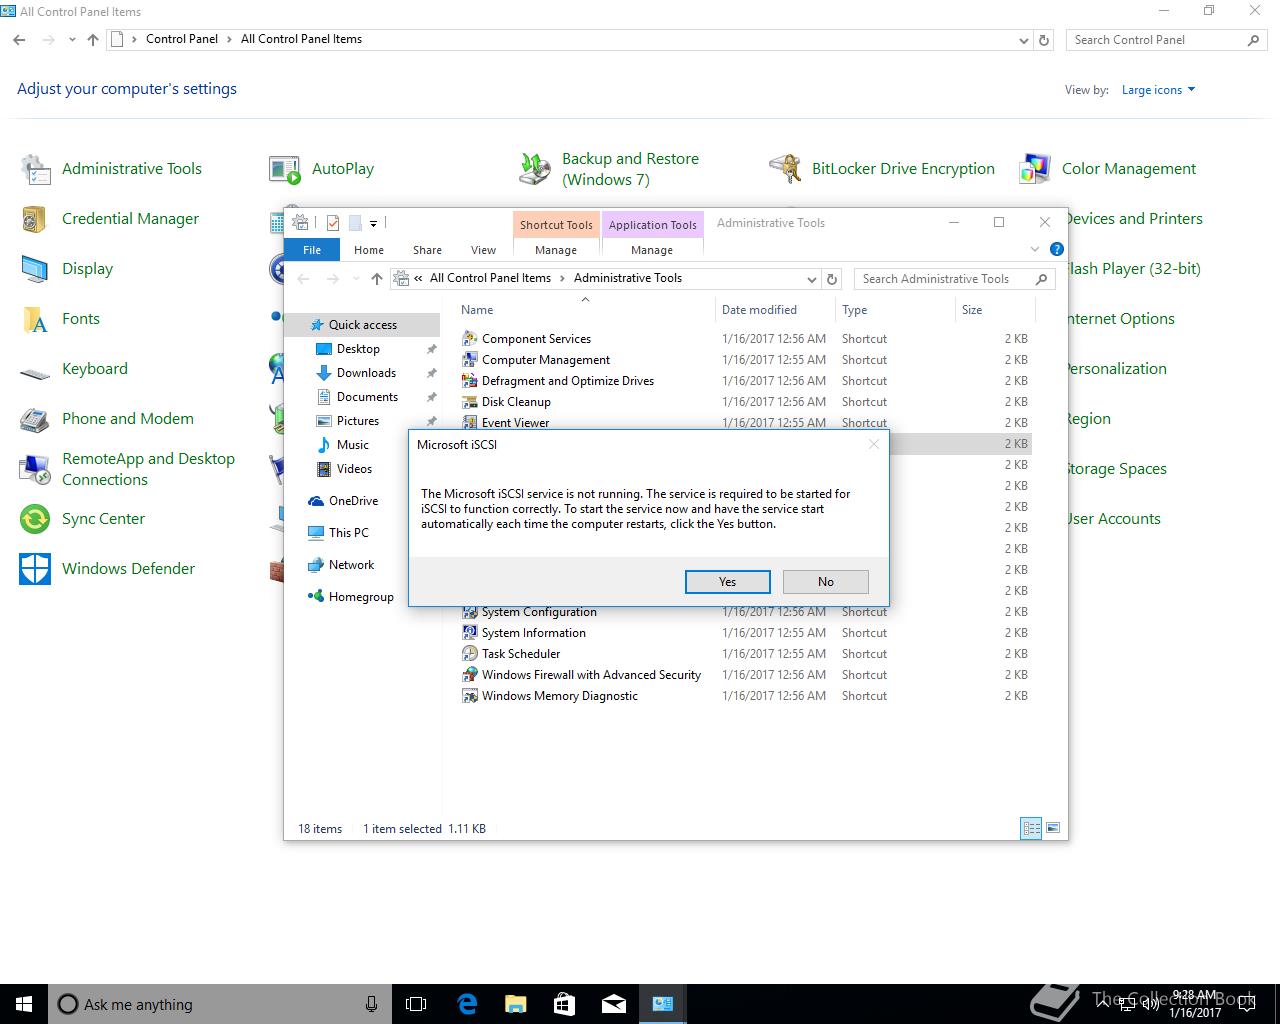The height and width of the screenshot is (1024, 1280).
Task: Select Desktop in the navigation pane
Action: [358, 349]
